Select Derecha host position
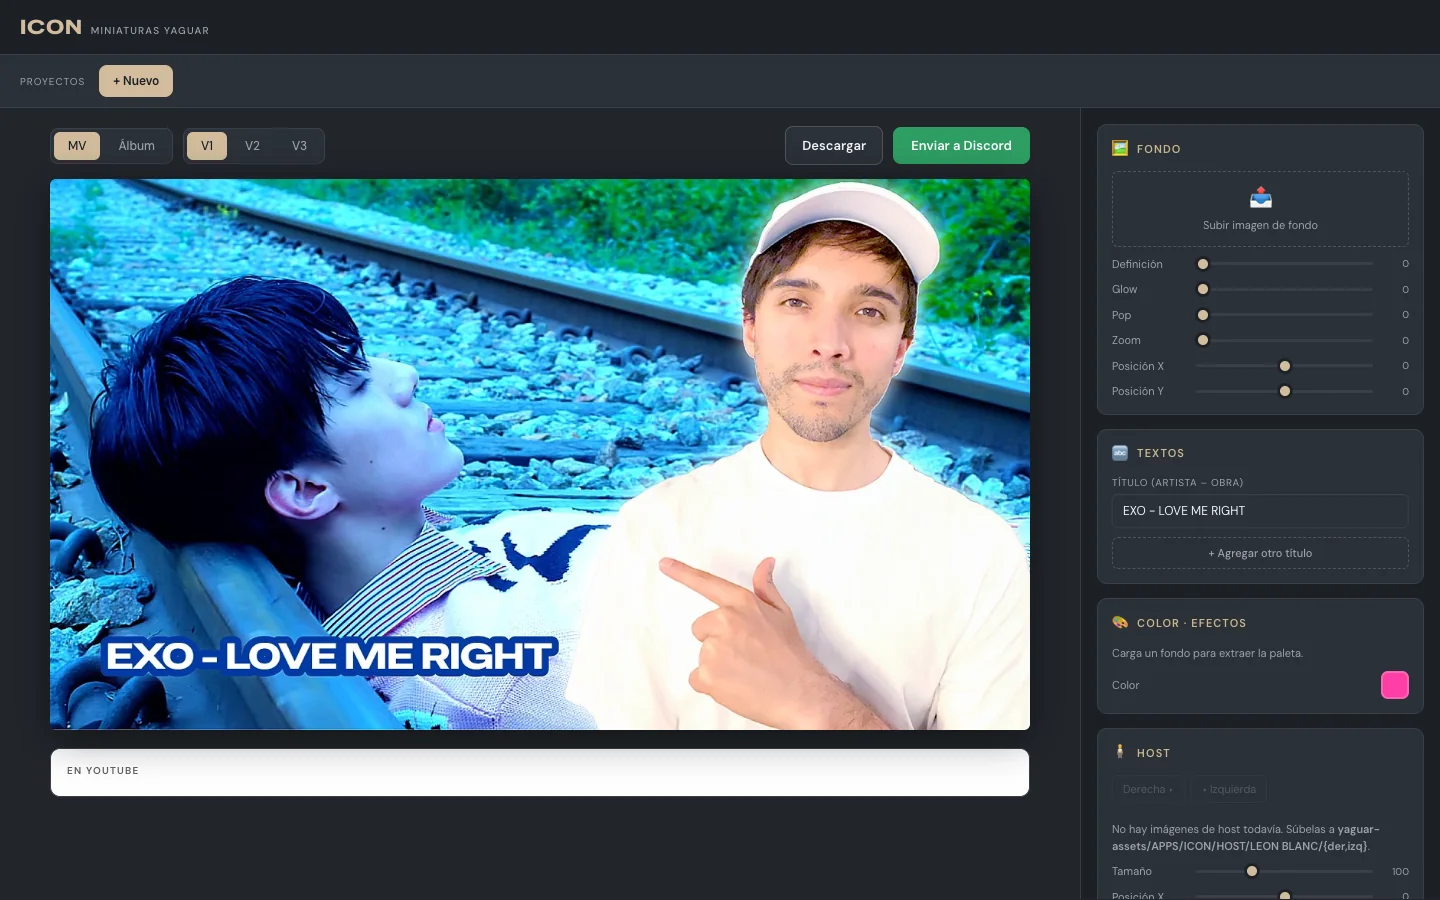This screenshot has height=900, width=1440. tap(1148, 789)
